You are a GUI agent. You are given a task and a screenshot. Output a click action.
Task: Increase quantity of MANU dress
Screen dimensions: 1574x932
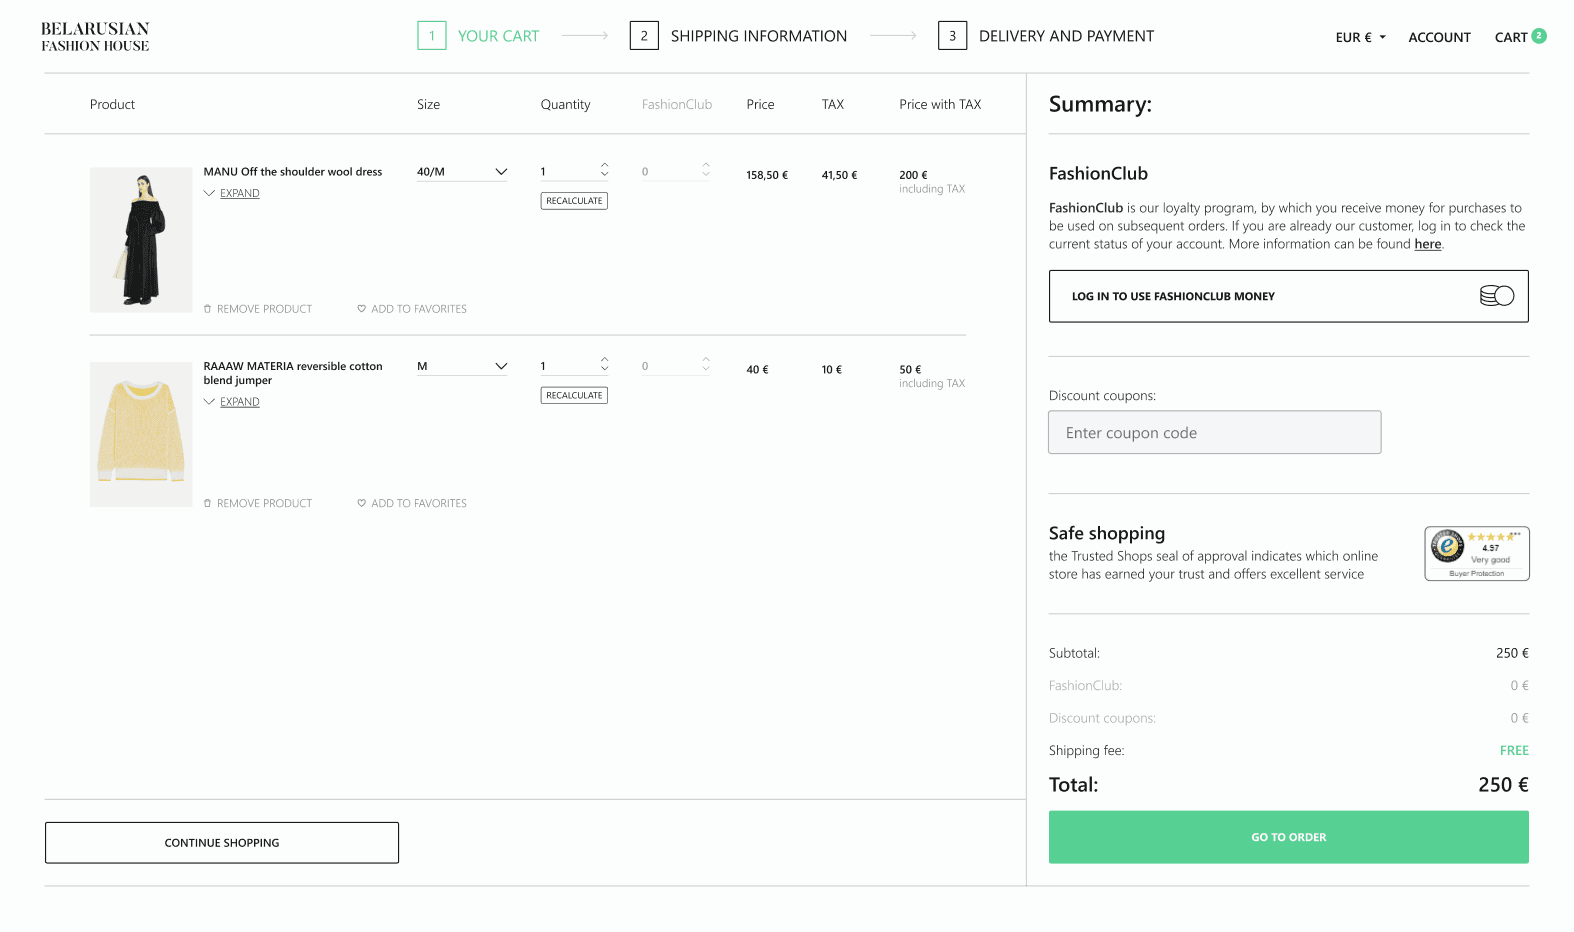pyautogui.click(x=604, y=165)
